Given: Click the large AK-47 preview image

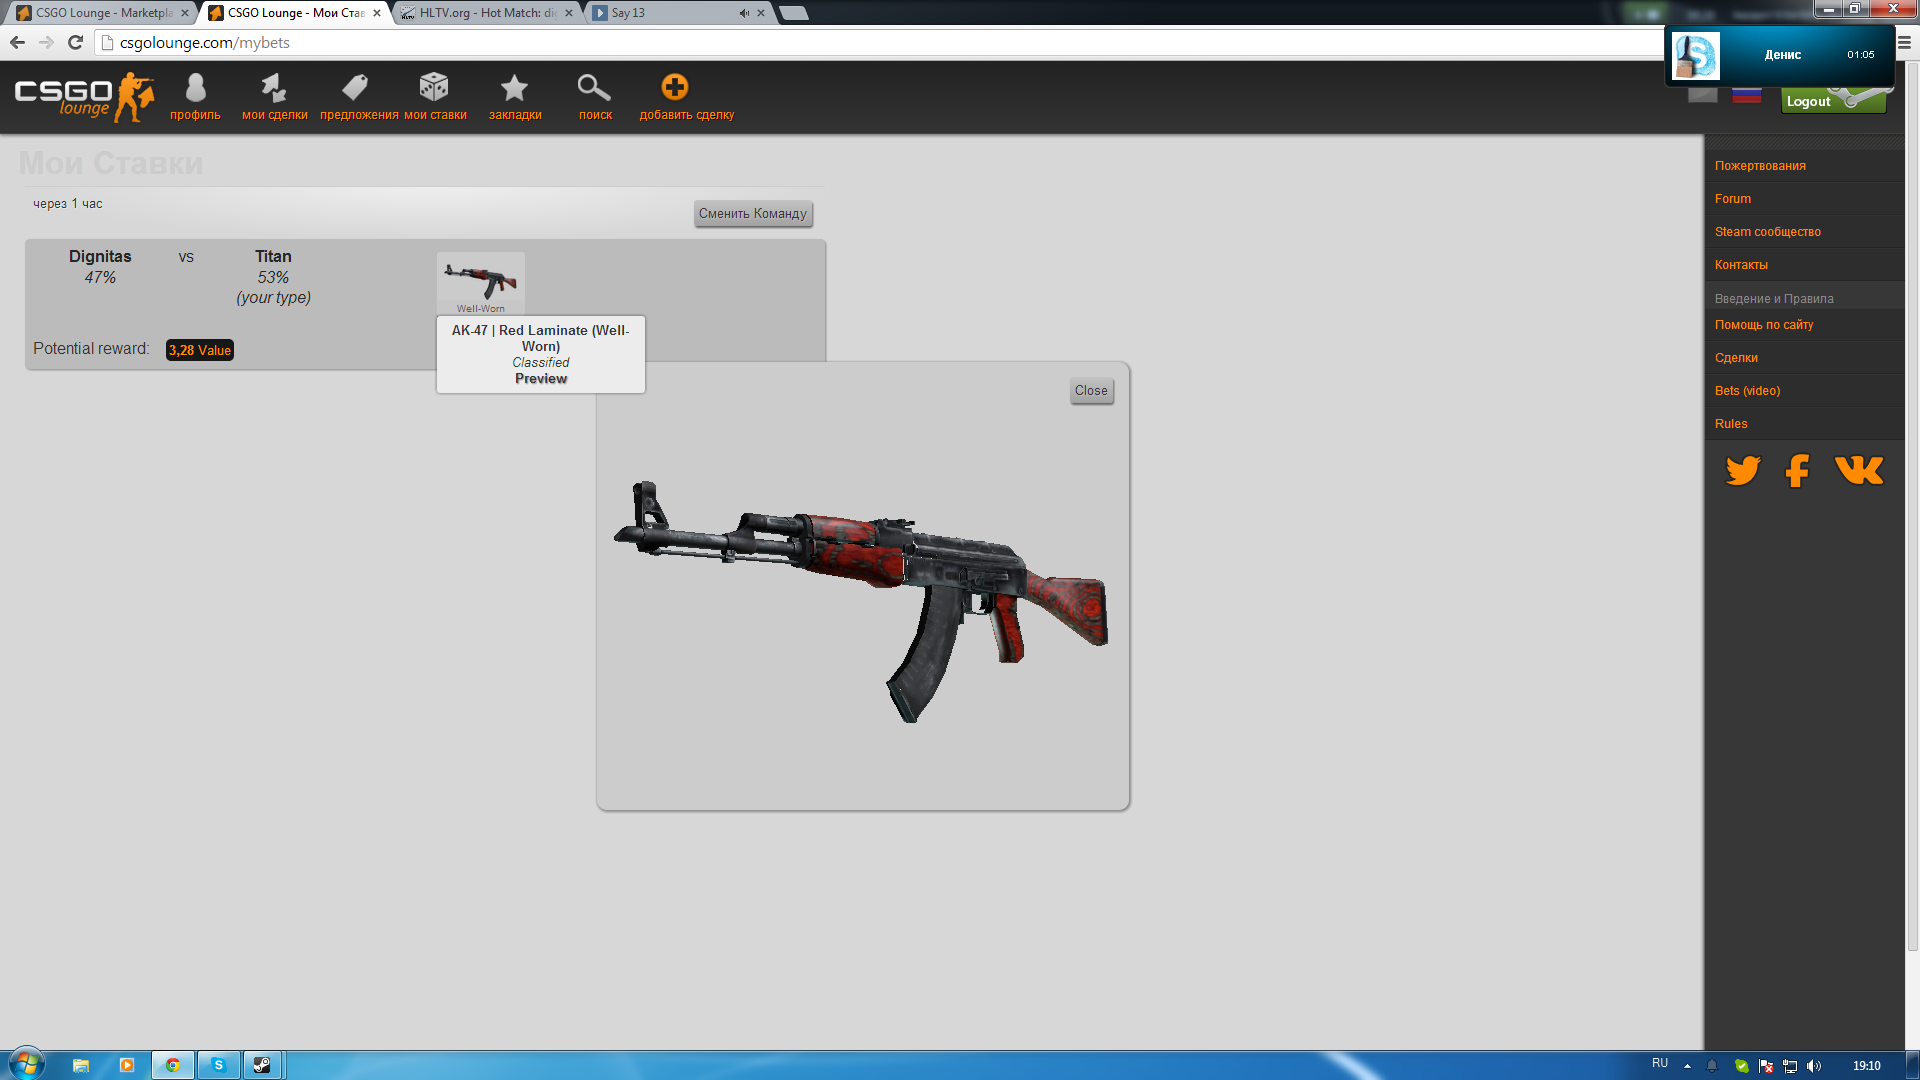Looking at the screenshot, I should point(861,600).
